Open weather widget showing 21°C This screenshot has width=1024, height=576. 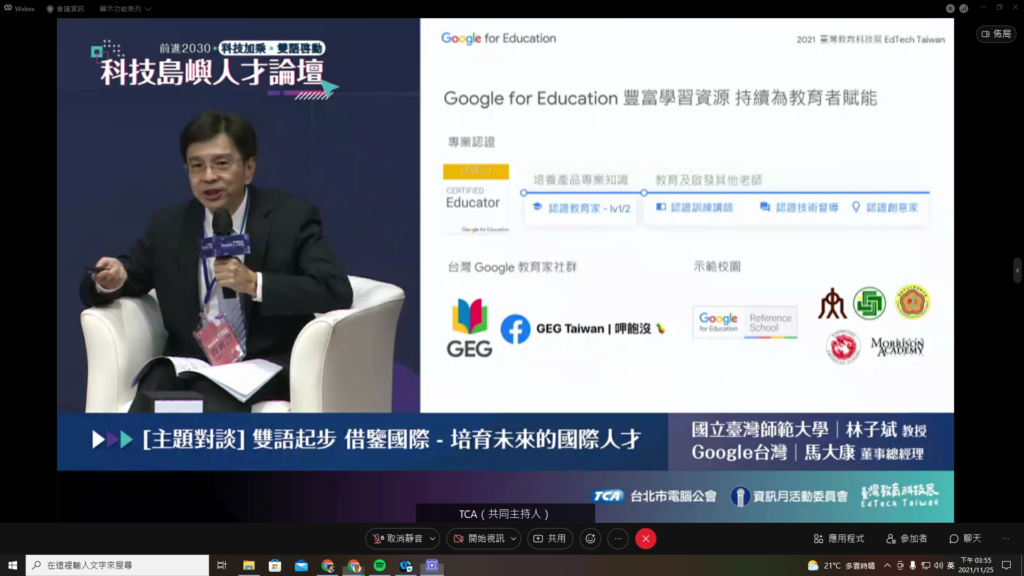click(x=841, y=566)
